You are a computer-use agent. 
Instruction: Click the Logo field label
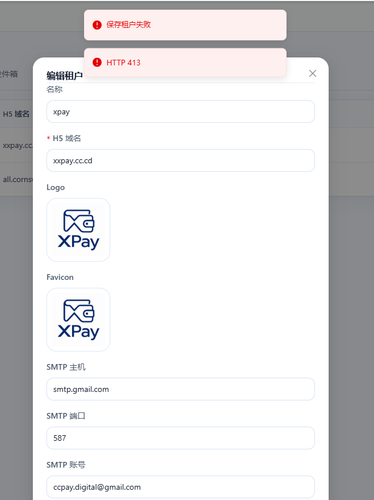pyautogui.click(x=56, y=187)
